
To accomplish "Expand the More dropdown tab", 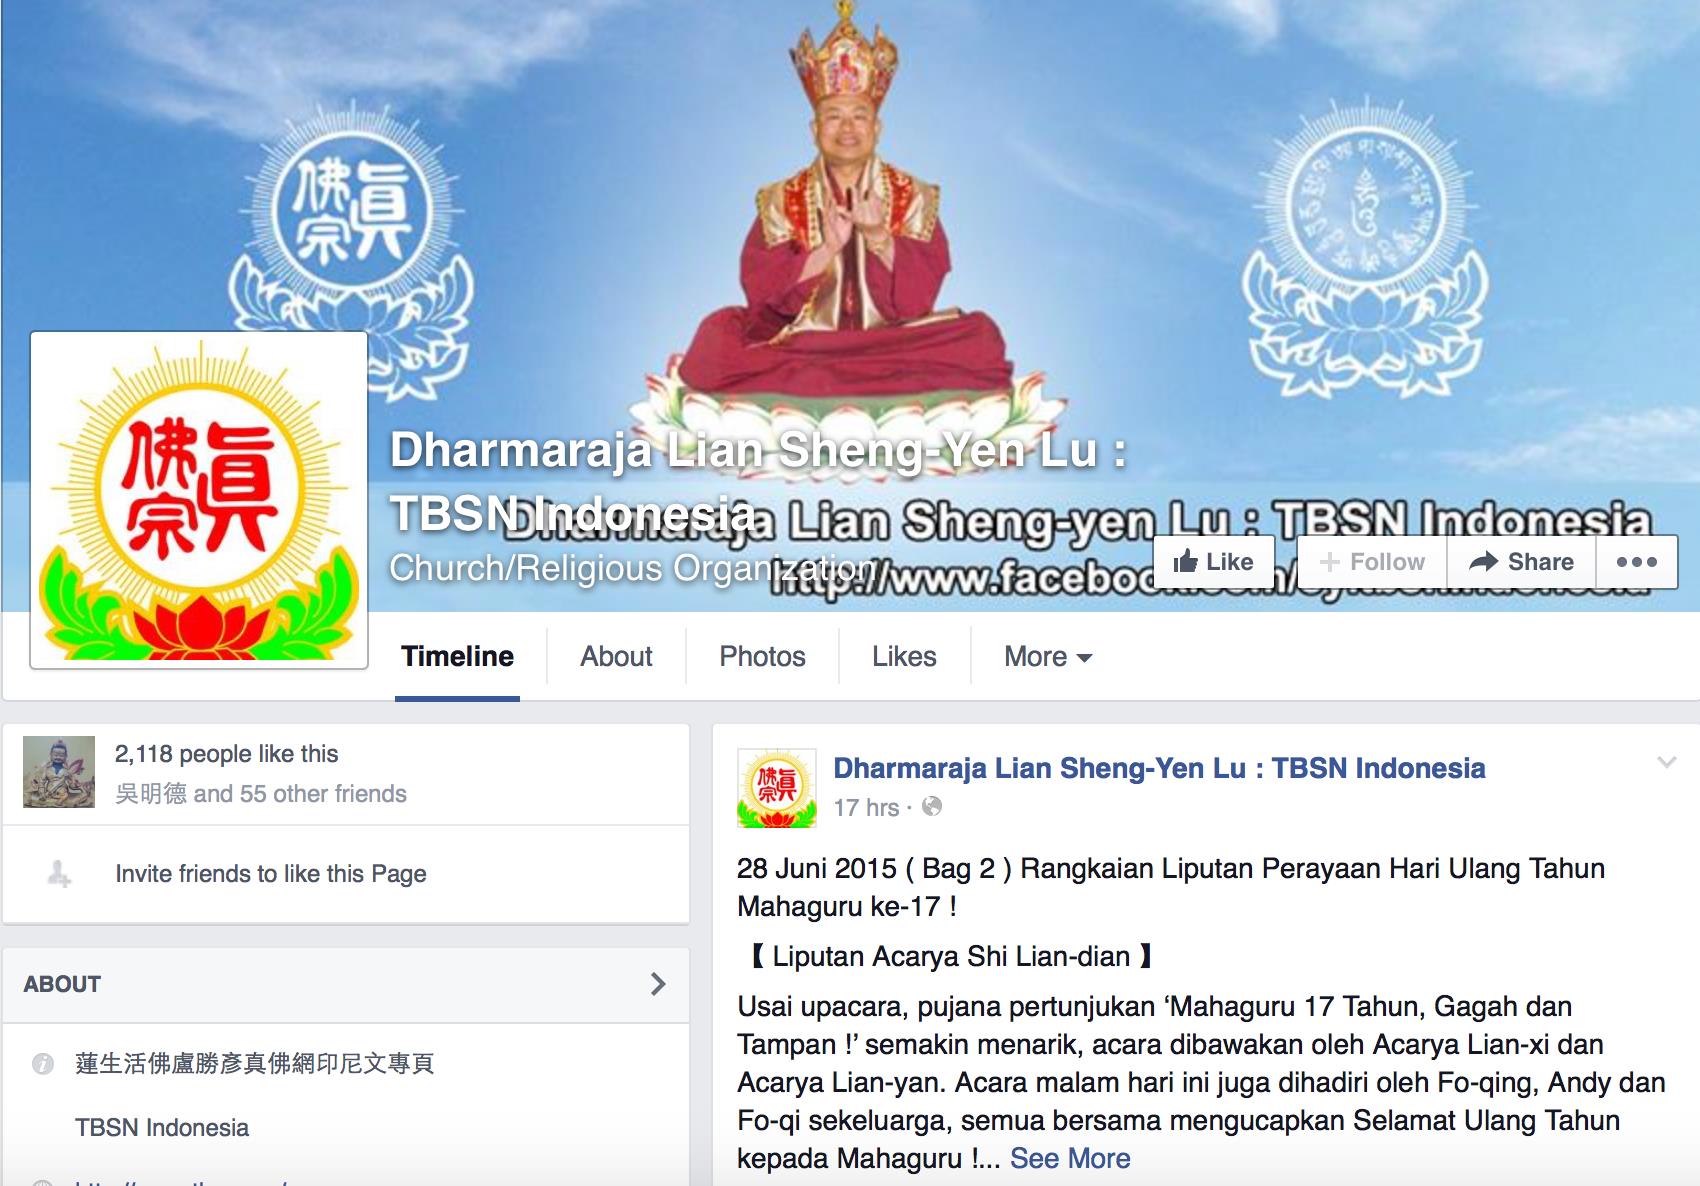I will pyautogui.click(x=1048, y=657).
